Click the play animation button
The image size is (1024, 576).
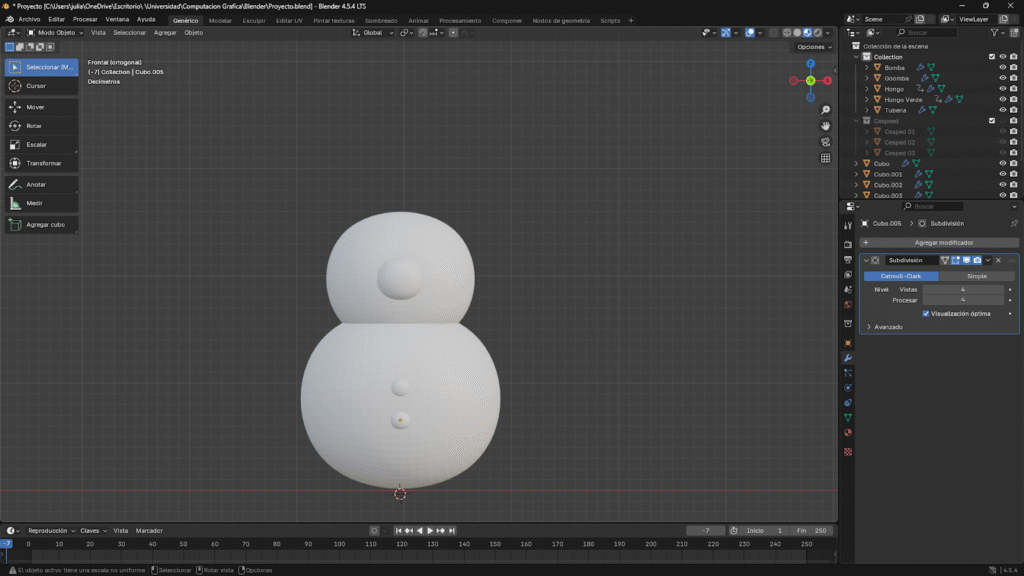(x=431, y=530)
